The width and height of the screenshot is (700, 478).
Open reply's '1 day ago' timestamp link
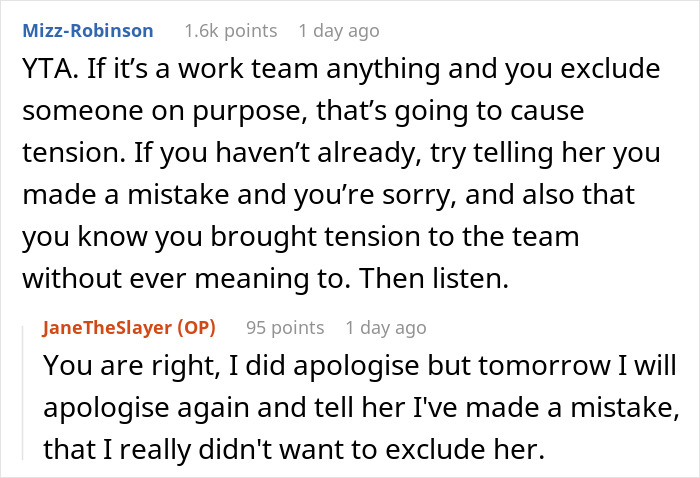coord(385,327)
